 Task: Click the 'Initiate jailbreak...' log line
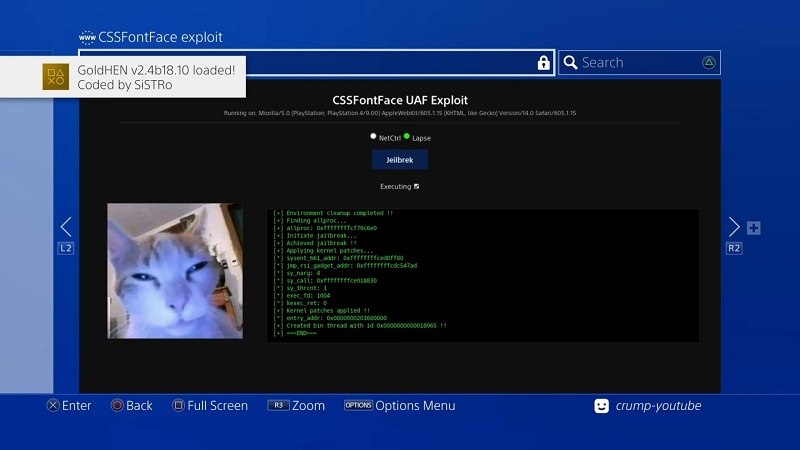pyautogui.click(x=315, y=236)
